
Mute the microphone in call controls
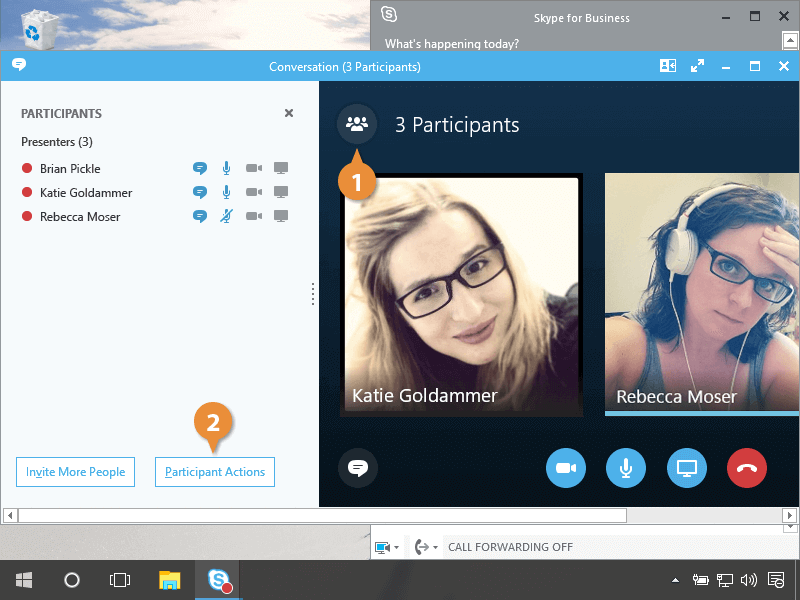click(x=626, y=468)
